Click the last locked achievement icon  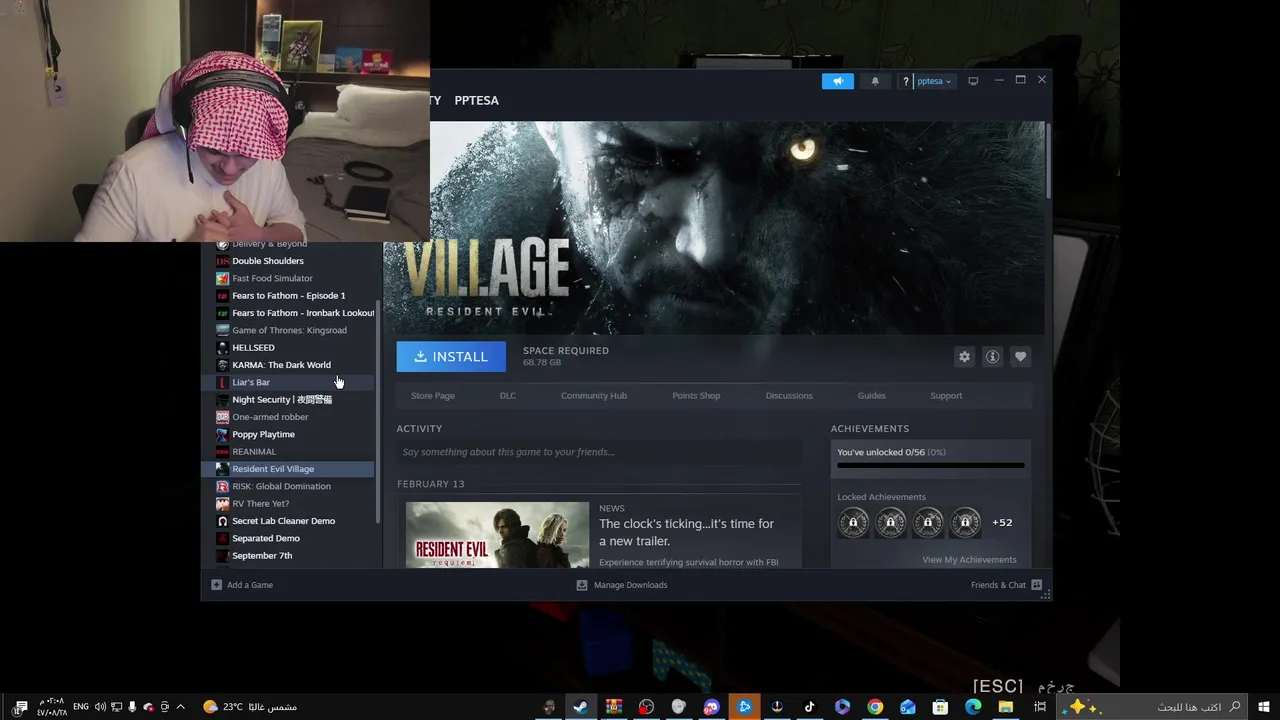click(965, 522)
